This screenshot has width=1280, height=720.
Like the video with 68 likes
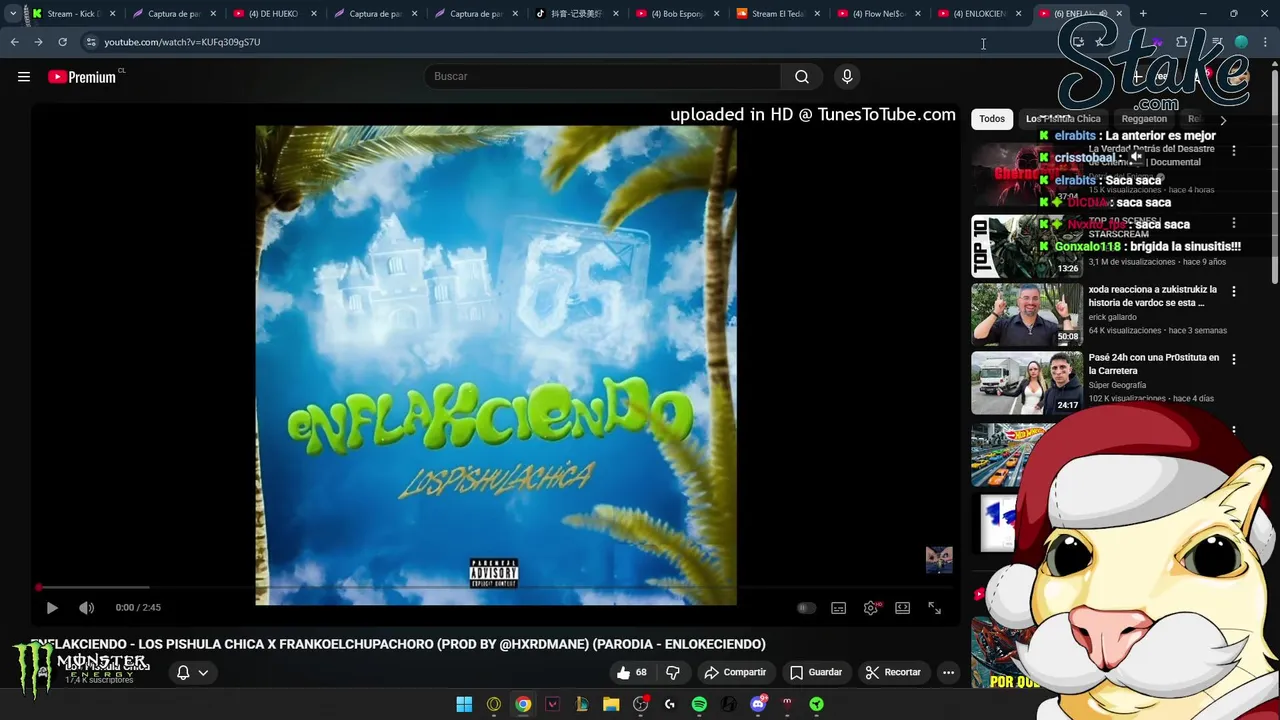[631, 672]
